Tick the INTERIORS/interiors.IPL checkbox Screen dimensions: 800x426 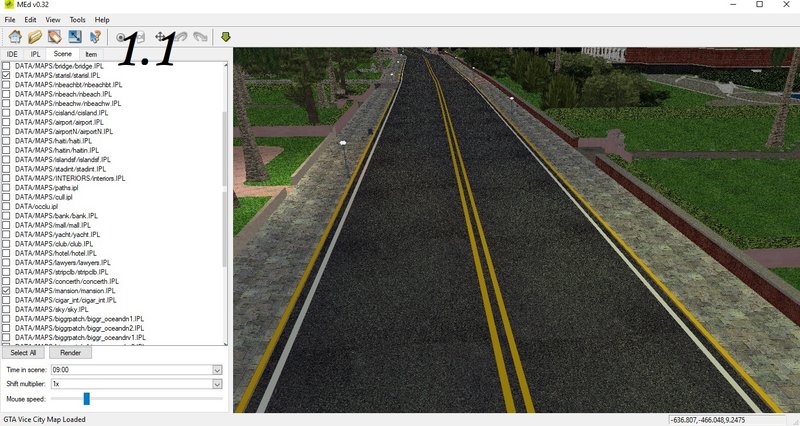tap(6, 178)
